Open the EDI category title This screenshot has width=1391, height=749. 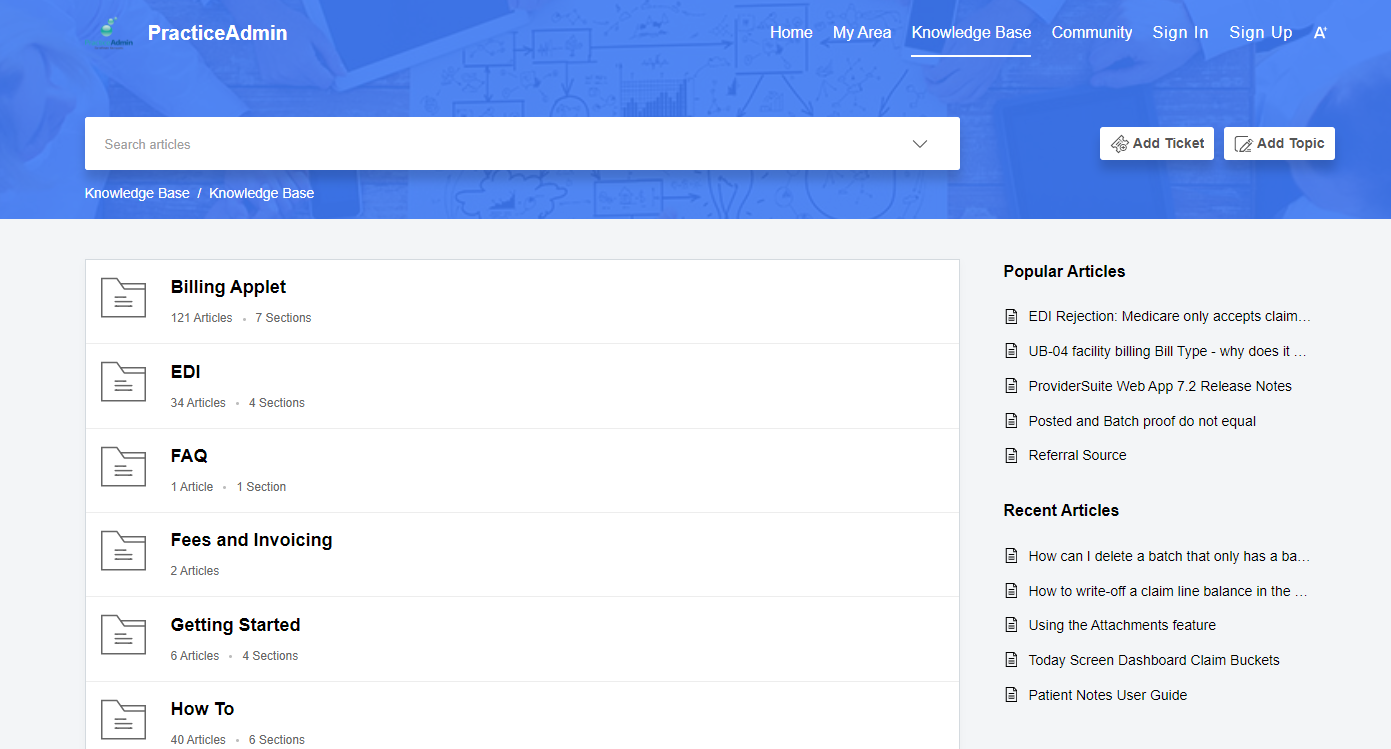[x=185, y=372]
